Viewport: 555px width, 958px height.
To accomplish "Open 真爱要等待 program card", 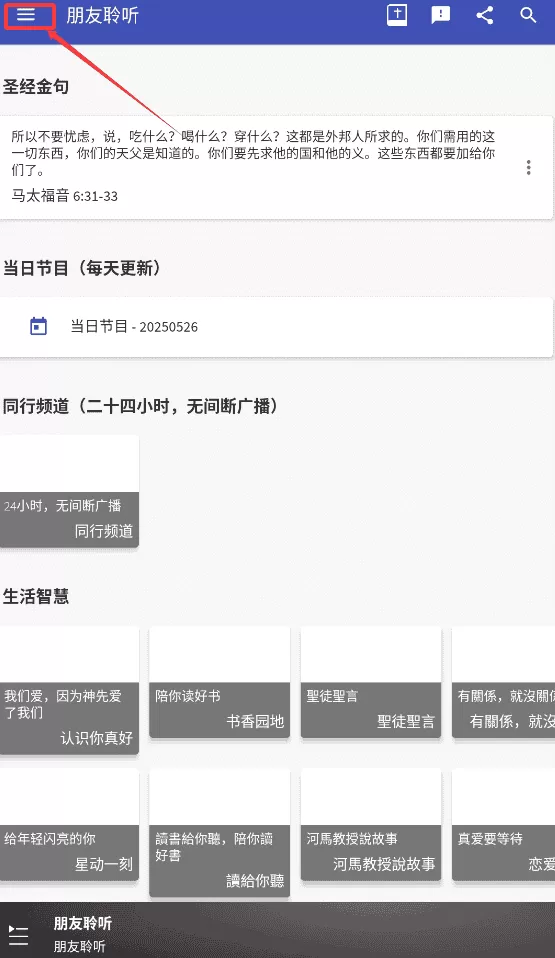I will (x=504, y=825).
